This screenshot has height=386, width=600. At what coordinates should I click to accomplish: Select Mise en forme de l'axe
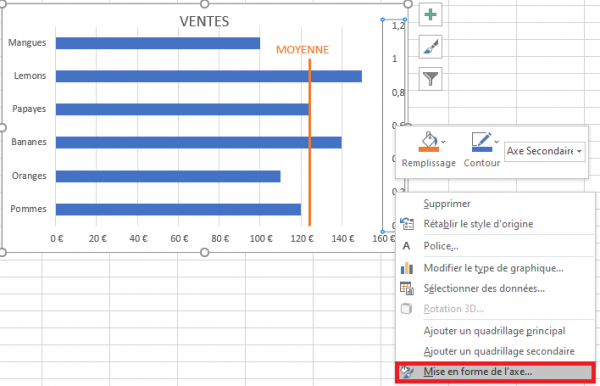(495, 371)
